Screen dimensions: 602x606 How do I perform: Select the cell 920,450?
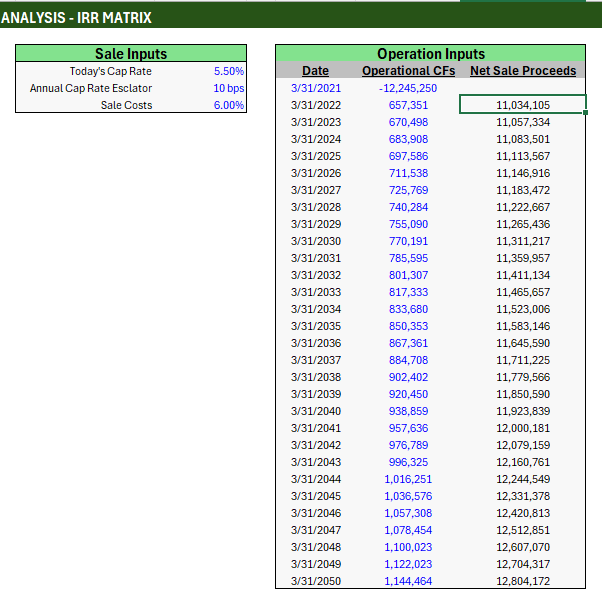408,394
